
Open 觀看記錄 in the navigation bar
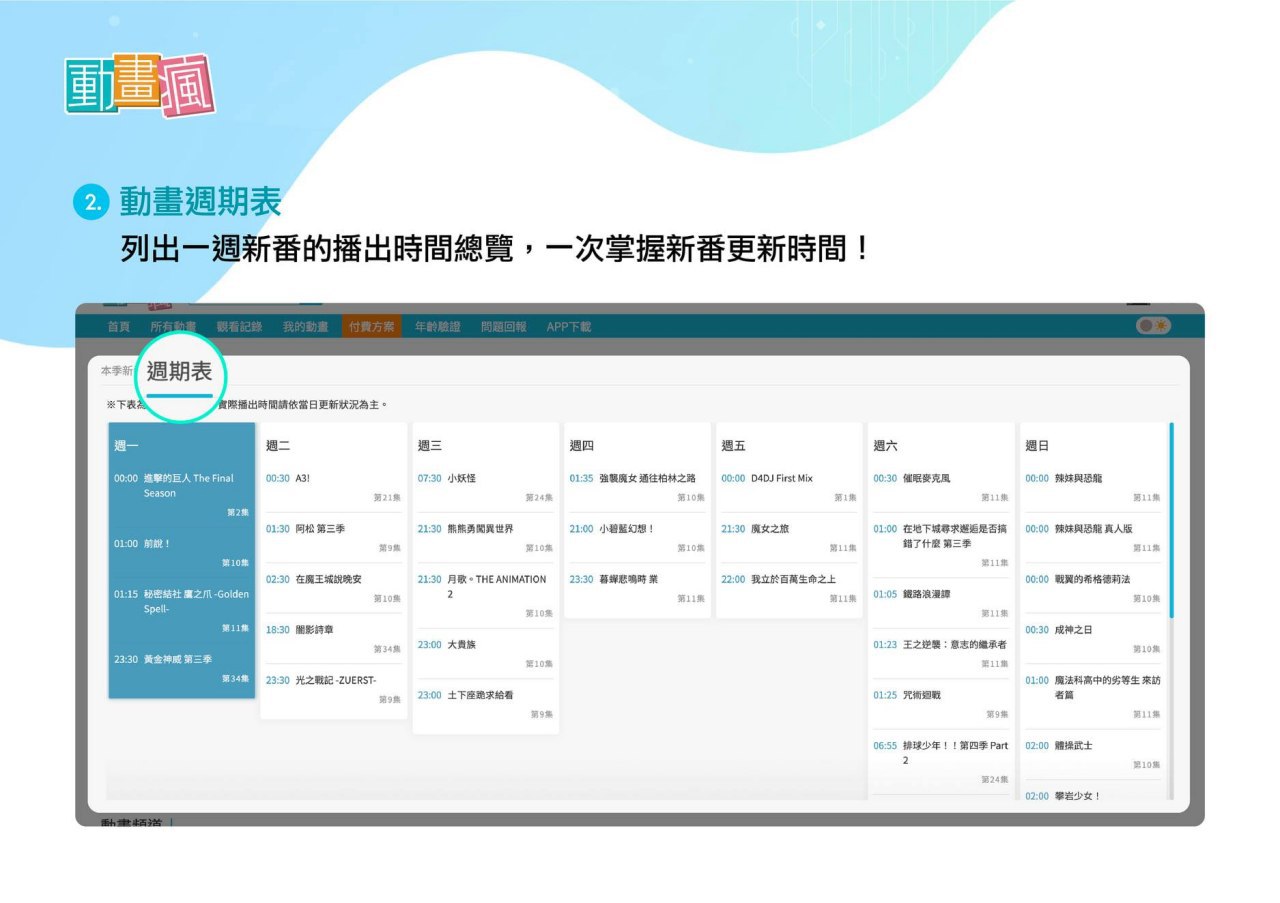tap(239, 327)
